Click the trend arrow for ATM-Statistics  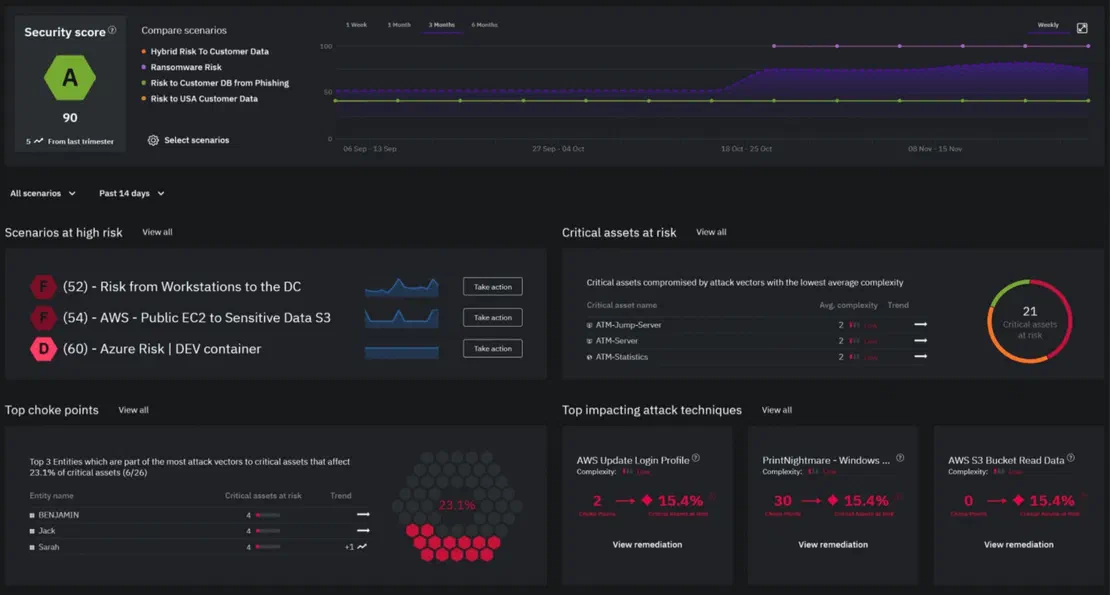pyautogui.click(x=920, y=357)
